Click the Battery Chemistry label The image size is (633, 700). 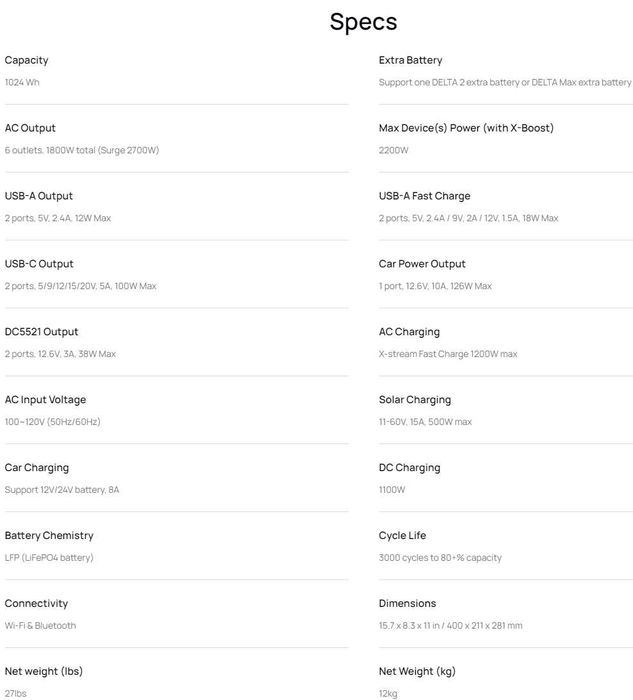coord(49,536)
